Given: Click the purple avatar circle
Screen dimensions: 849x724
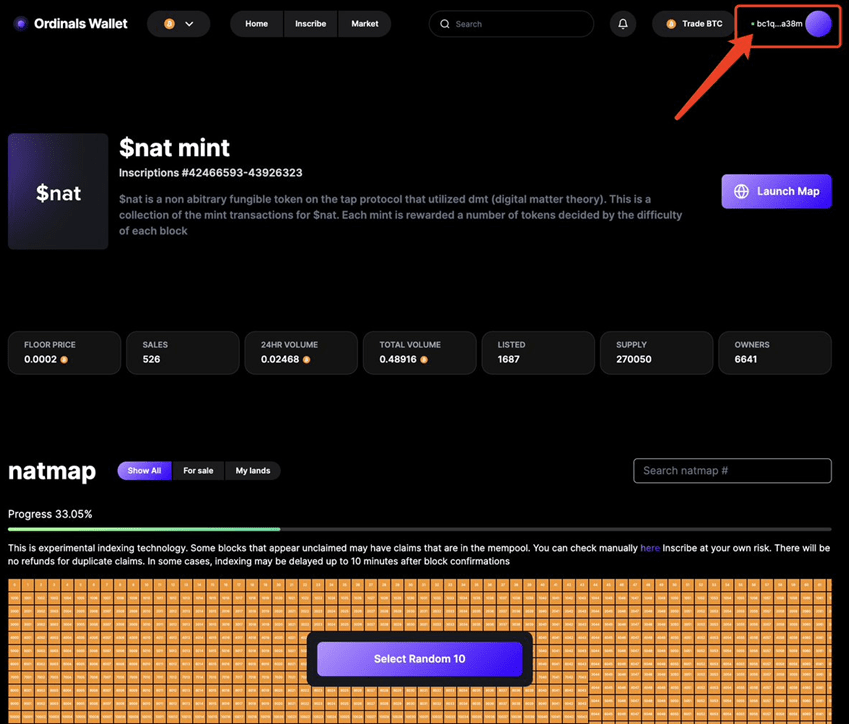Looking at the screenshot, I should point(818,24).
